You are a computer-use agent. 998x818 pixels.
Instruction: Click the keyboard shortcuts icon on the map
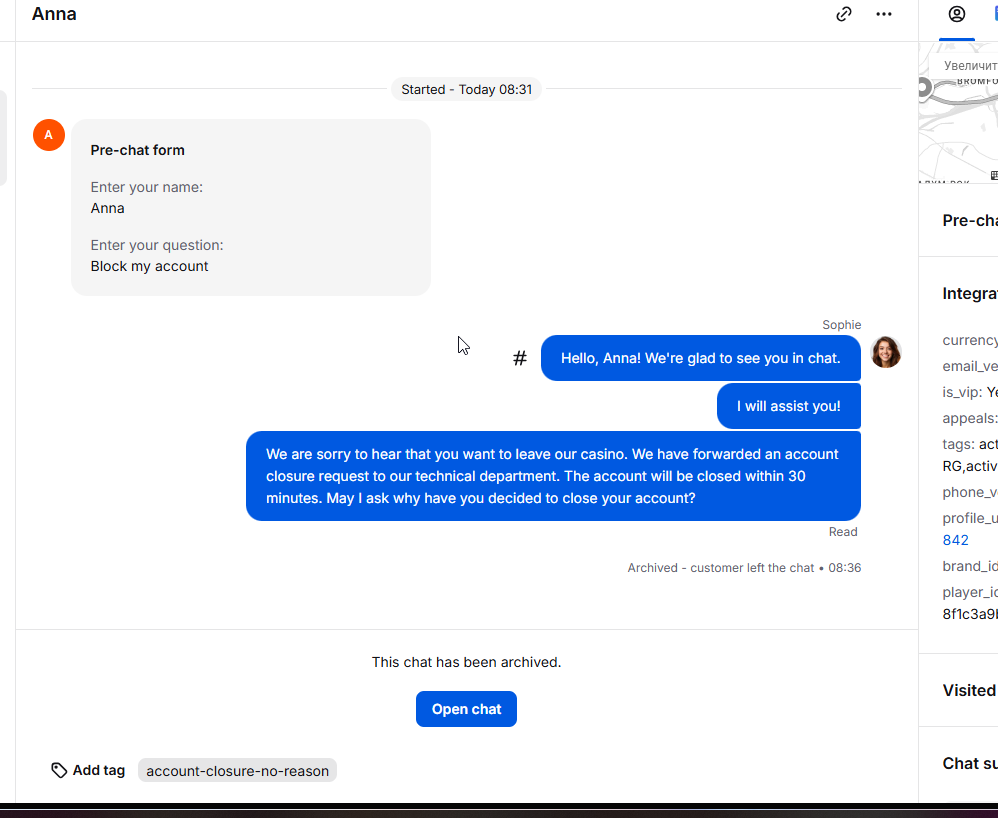point(994,175)
